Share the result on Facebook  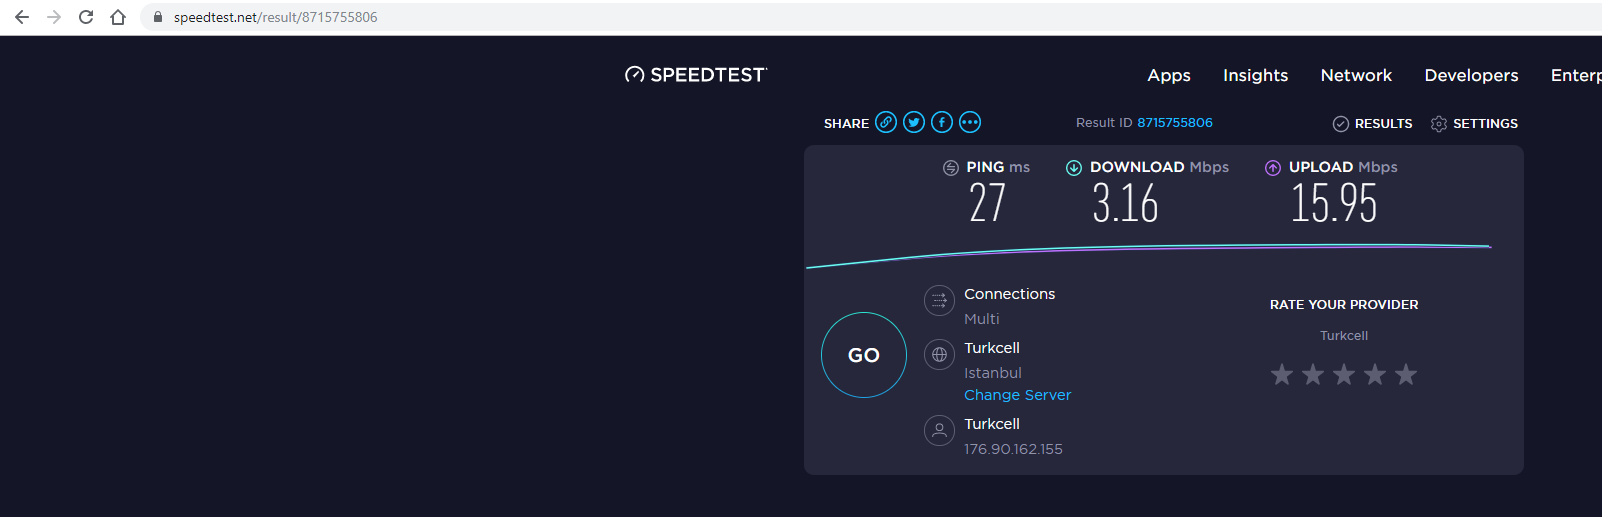pos(942,122)
